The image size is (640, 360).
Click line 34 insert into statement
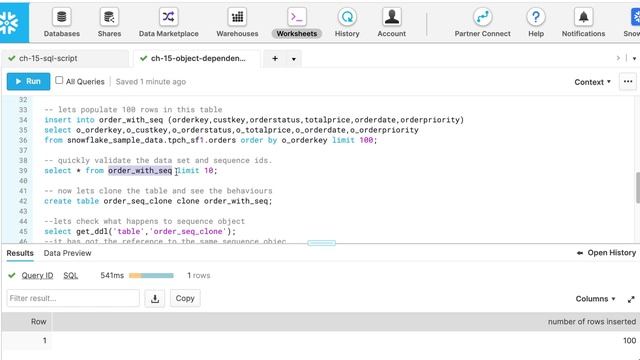254,120
